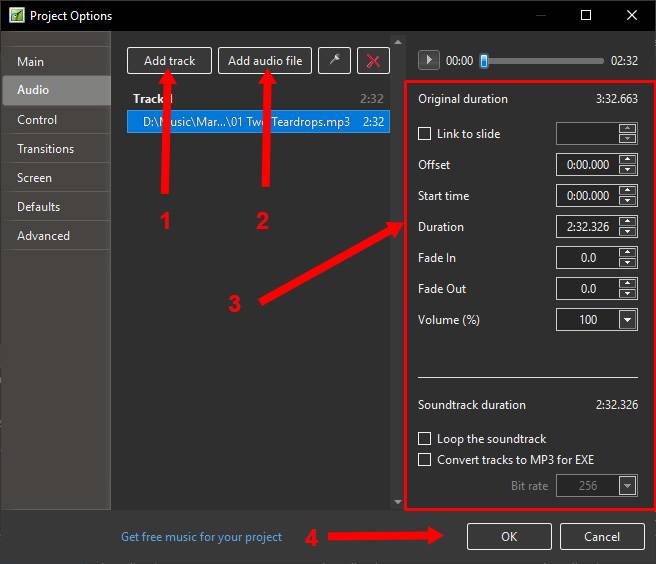This screenshot has height=564, width=656.
Task: Open the Transitions tab
Action: (57, 149)
